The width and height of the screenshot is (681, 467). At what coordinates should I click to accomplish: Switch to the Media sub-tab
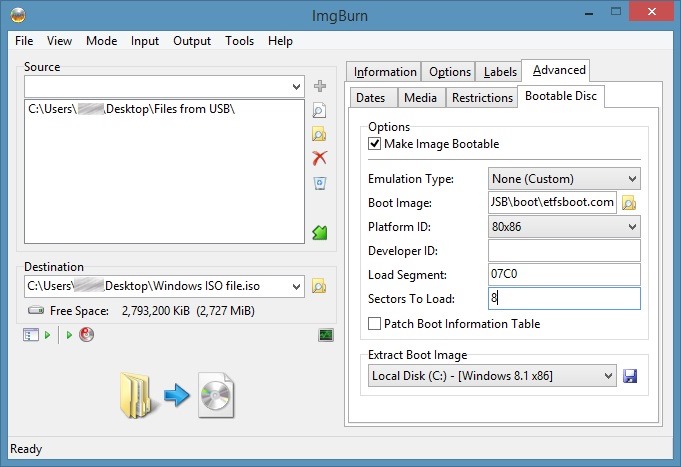420,98
